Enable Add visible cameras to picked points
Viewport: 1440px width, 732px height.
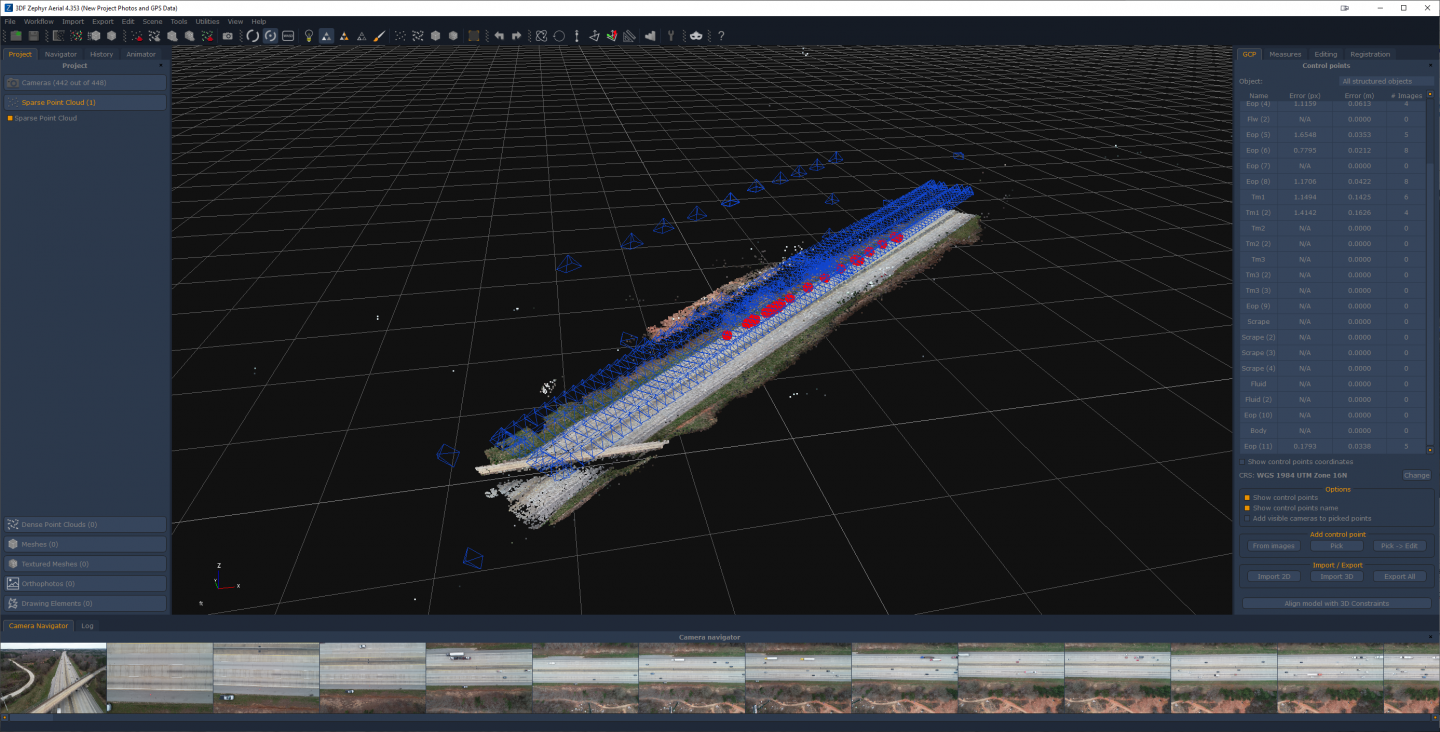1247,518
